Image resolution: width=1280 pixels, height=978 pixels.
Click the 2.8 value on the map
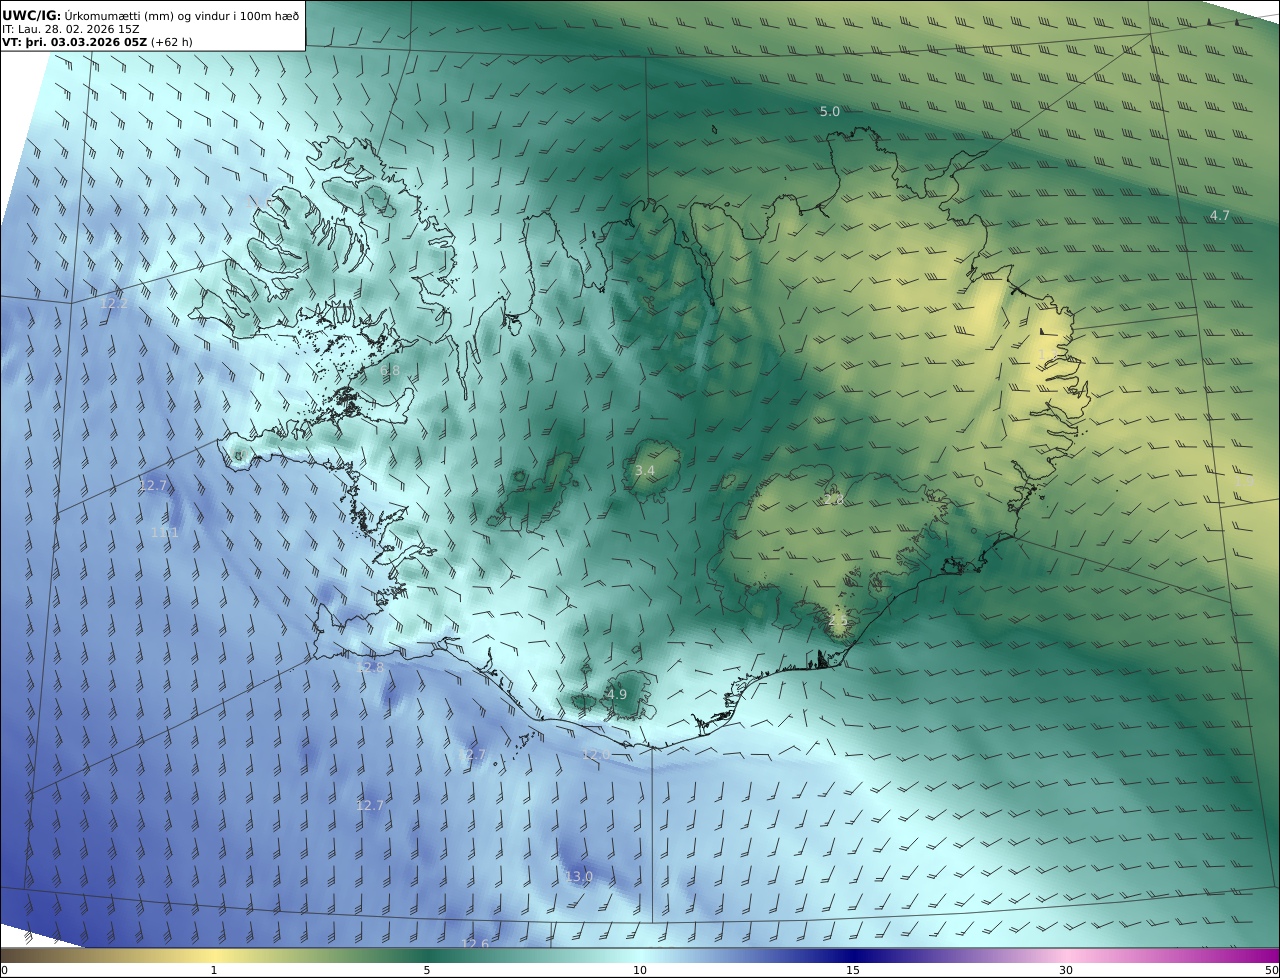[x=833, y=499]
